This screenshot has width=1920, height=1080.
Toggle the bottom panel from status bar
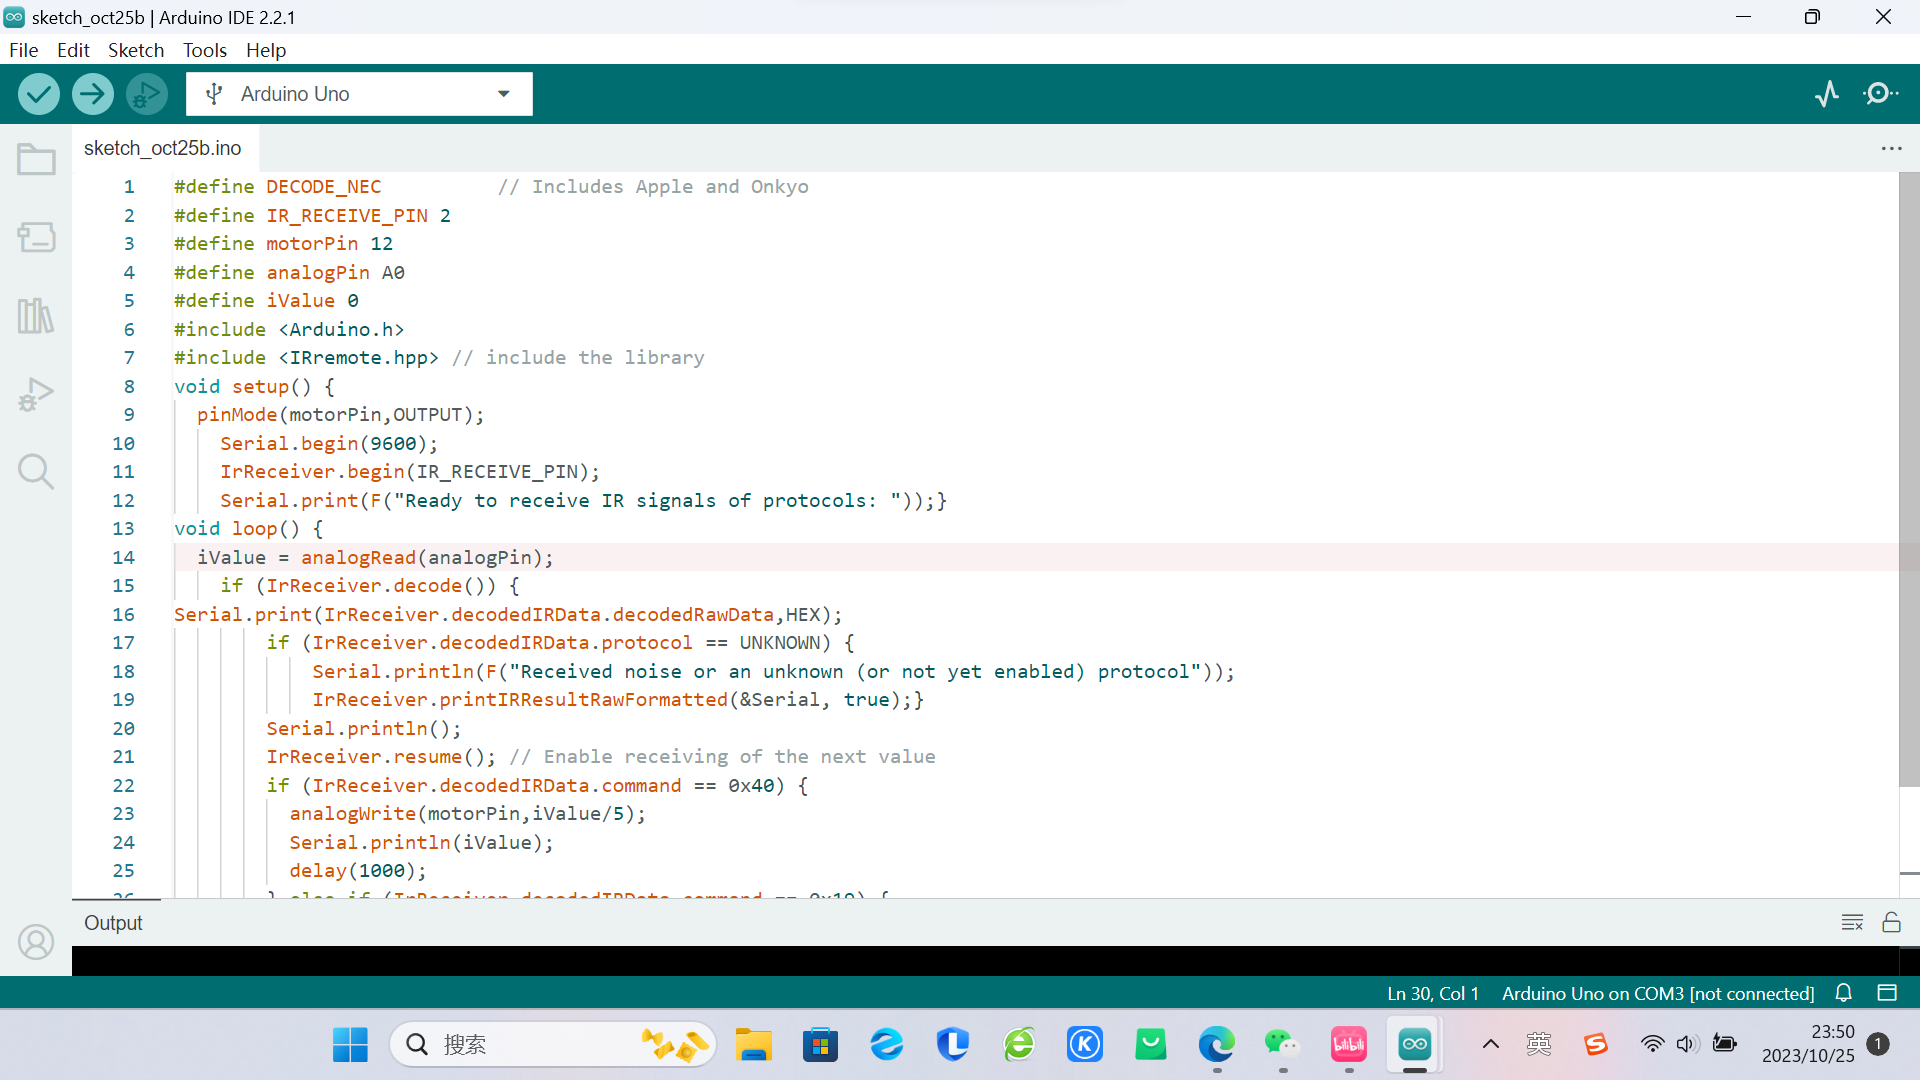click(x=1887, y=993)
